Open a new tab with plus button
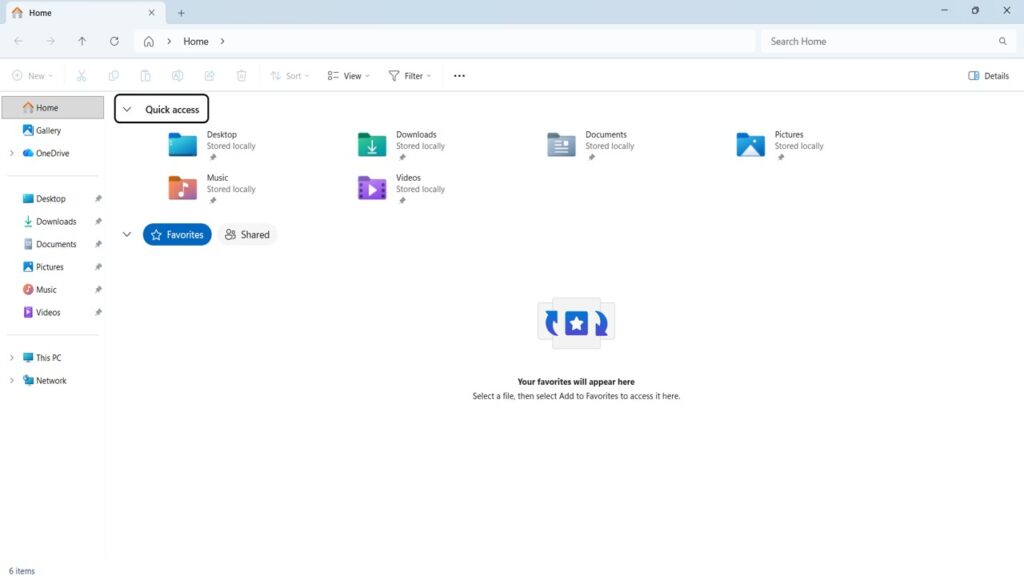 point(181,13)
